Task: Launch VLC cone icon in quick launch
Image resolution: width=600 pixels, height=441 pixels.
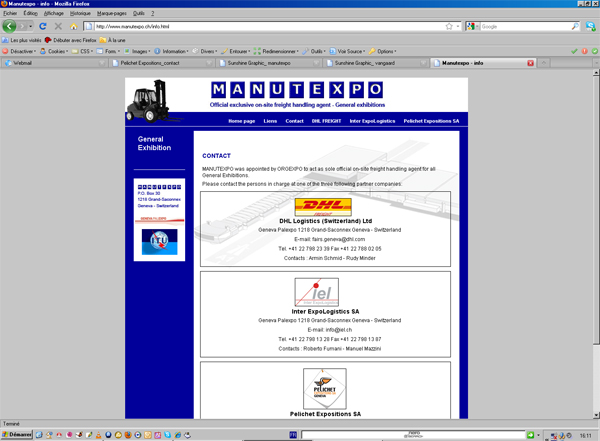Action: pyautogui.click(x=98, y=435)
